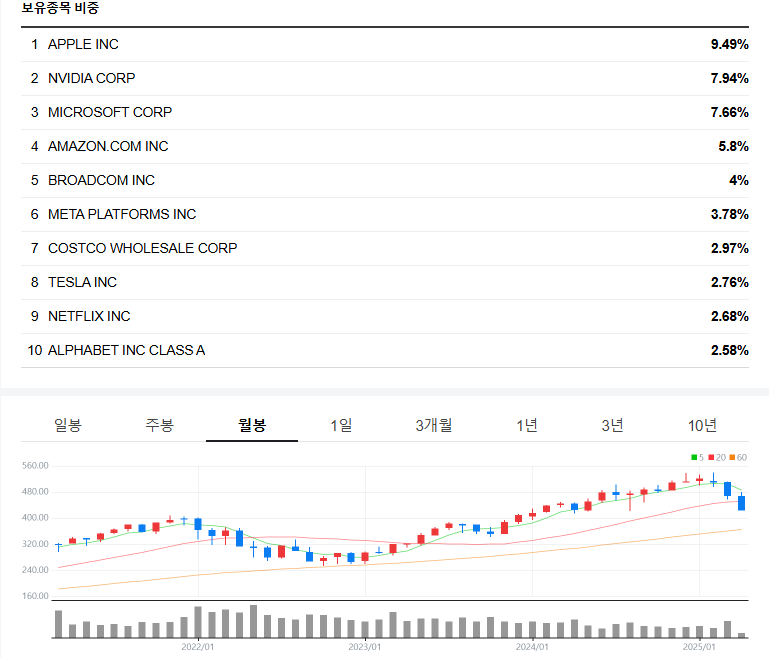769x658 pixels.
Task: Open the 1일 chart tab
Action: point(341,425)
